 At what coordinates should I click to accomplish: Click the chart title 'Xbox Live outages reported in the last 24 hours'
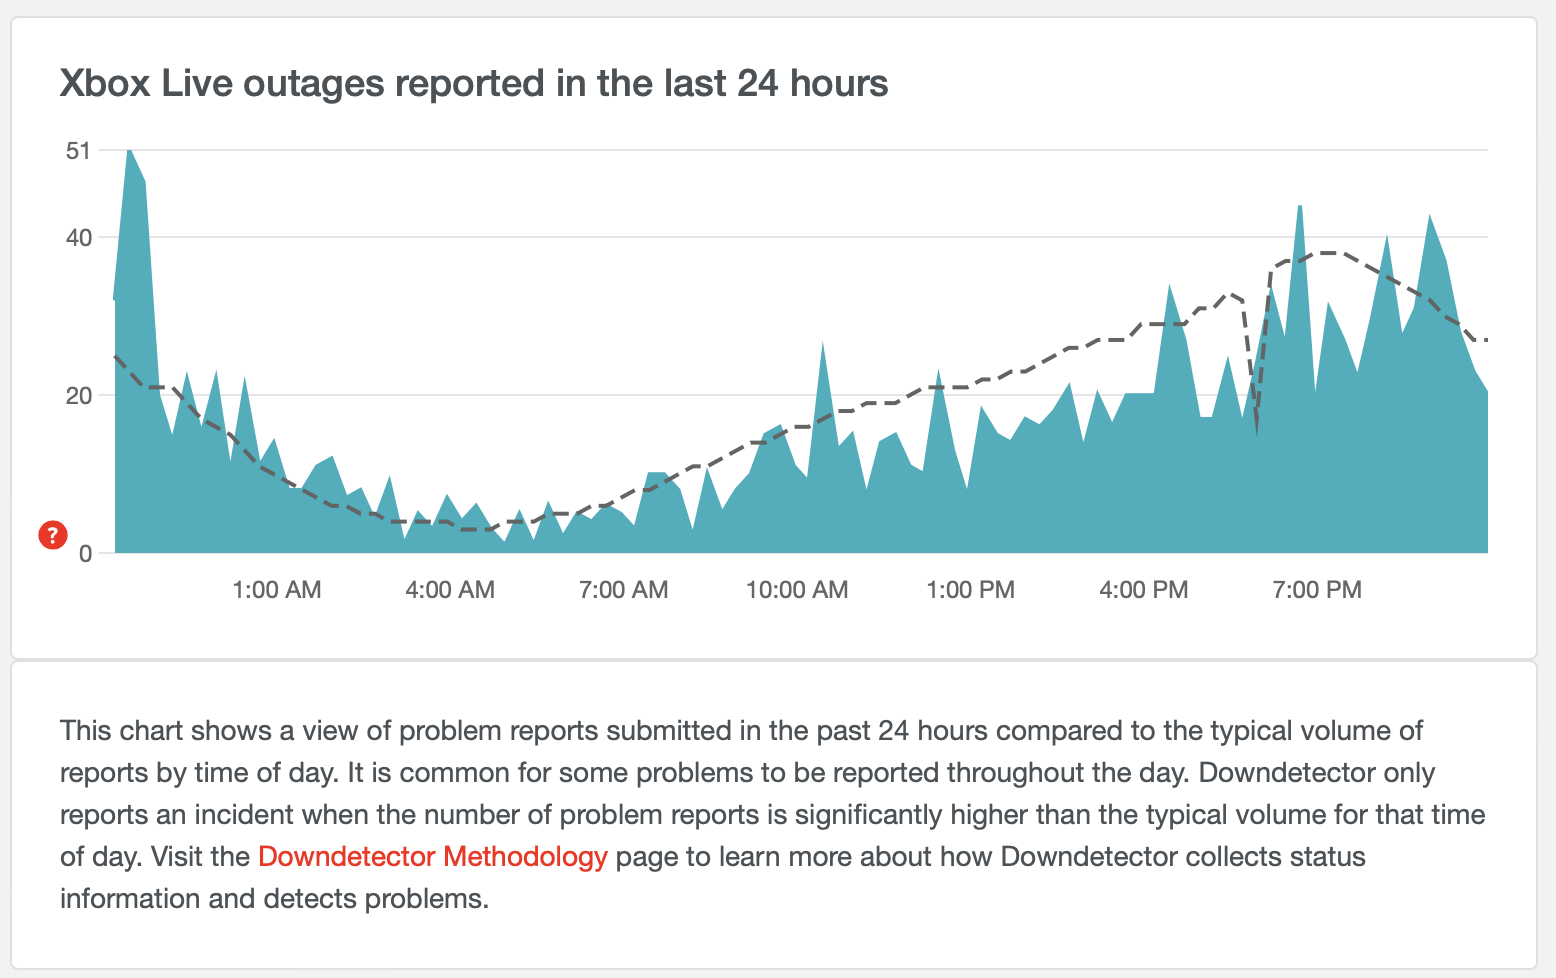(x=474, y=83)
